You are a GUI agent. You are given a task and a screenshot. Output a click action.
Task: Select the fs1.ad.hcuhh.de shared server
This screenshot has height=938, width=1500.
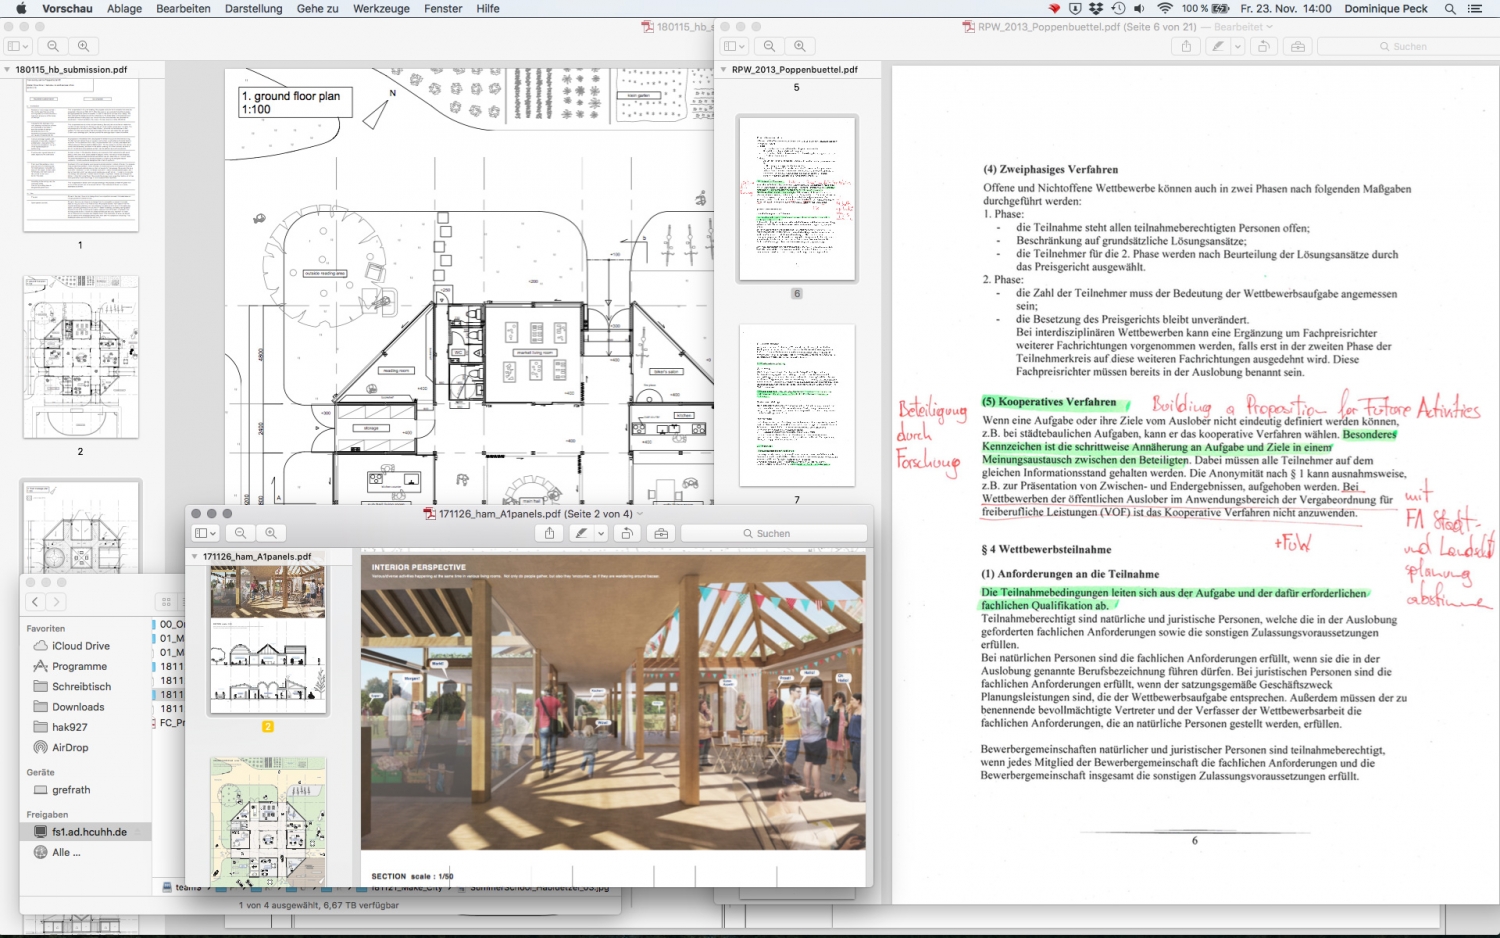89,832
